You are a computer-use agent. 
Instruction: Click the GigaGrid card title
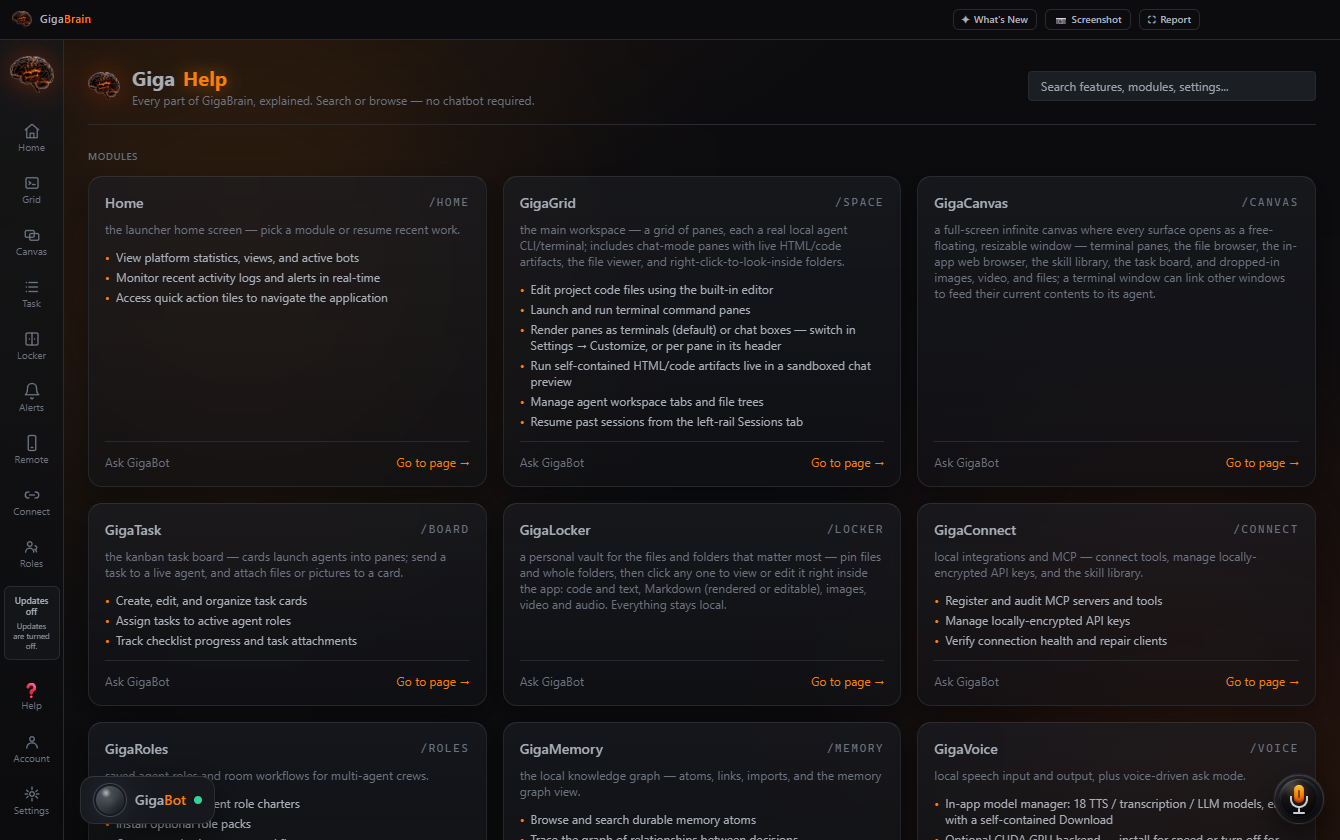pyautogui.click(x=548, y=203)
